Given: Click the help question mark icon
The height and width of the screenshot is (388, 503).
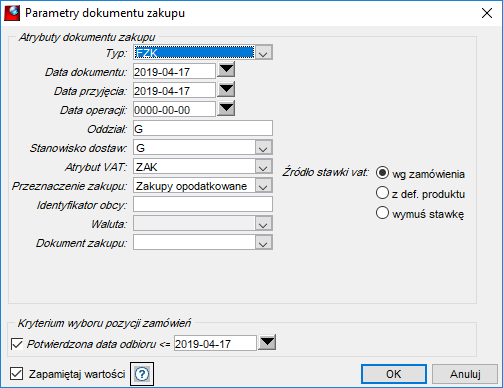Looking at the screenshot, I should pyautogui.click(x=142, y=374).
